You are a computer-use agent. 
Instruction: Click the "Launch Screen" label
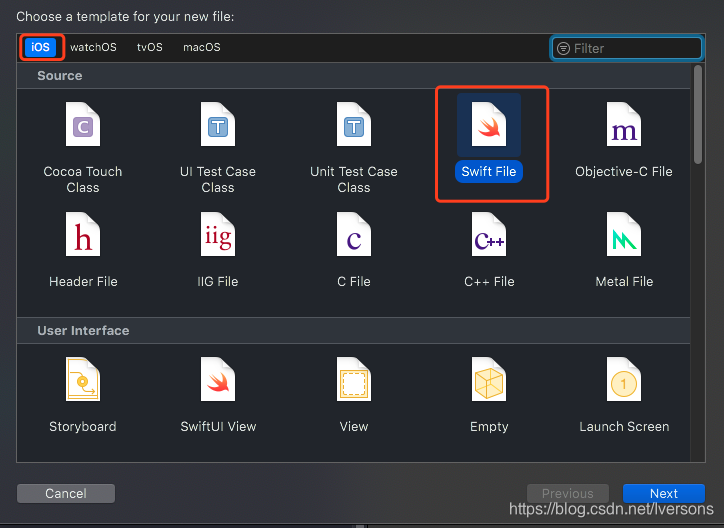tap(624, 426)
